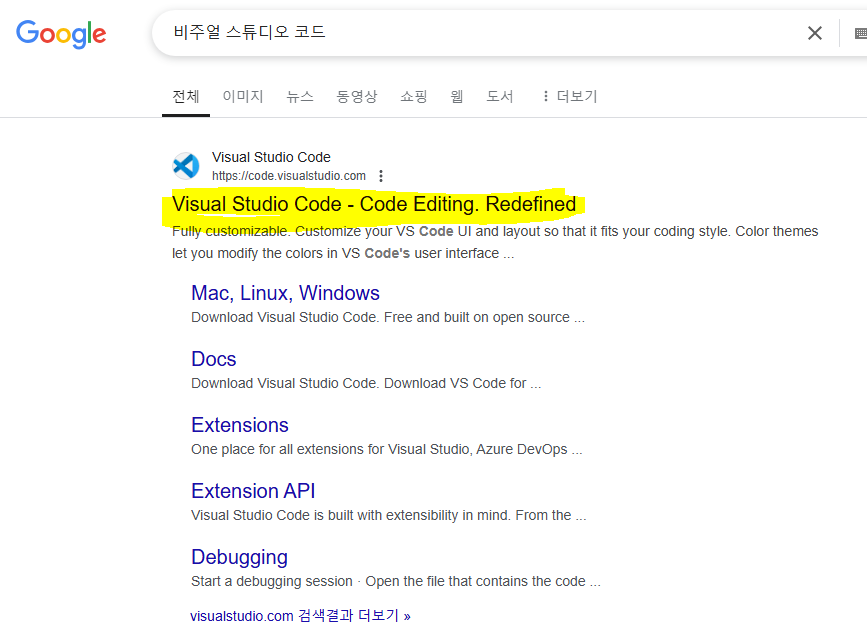This screenshot has height=635, width=867.
Task: Open the Extensions sitelink
Action: coord(239,425)
